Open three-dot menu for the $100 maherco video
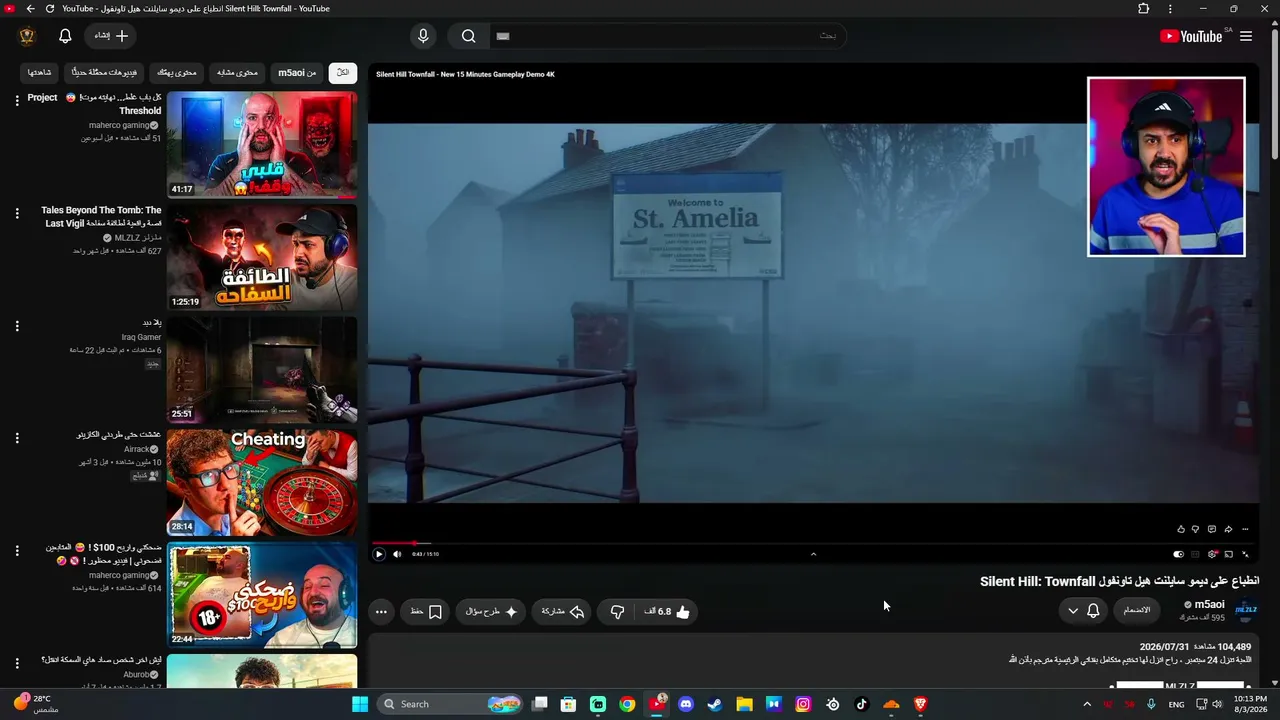The height and width of the screenshot is (720, 1280). pyautogui.click(x=17, y=551)
